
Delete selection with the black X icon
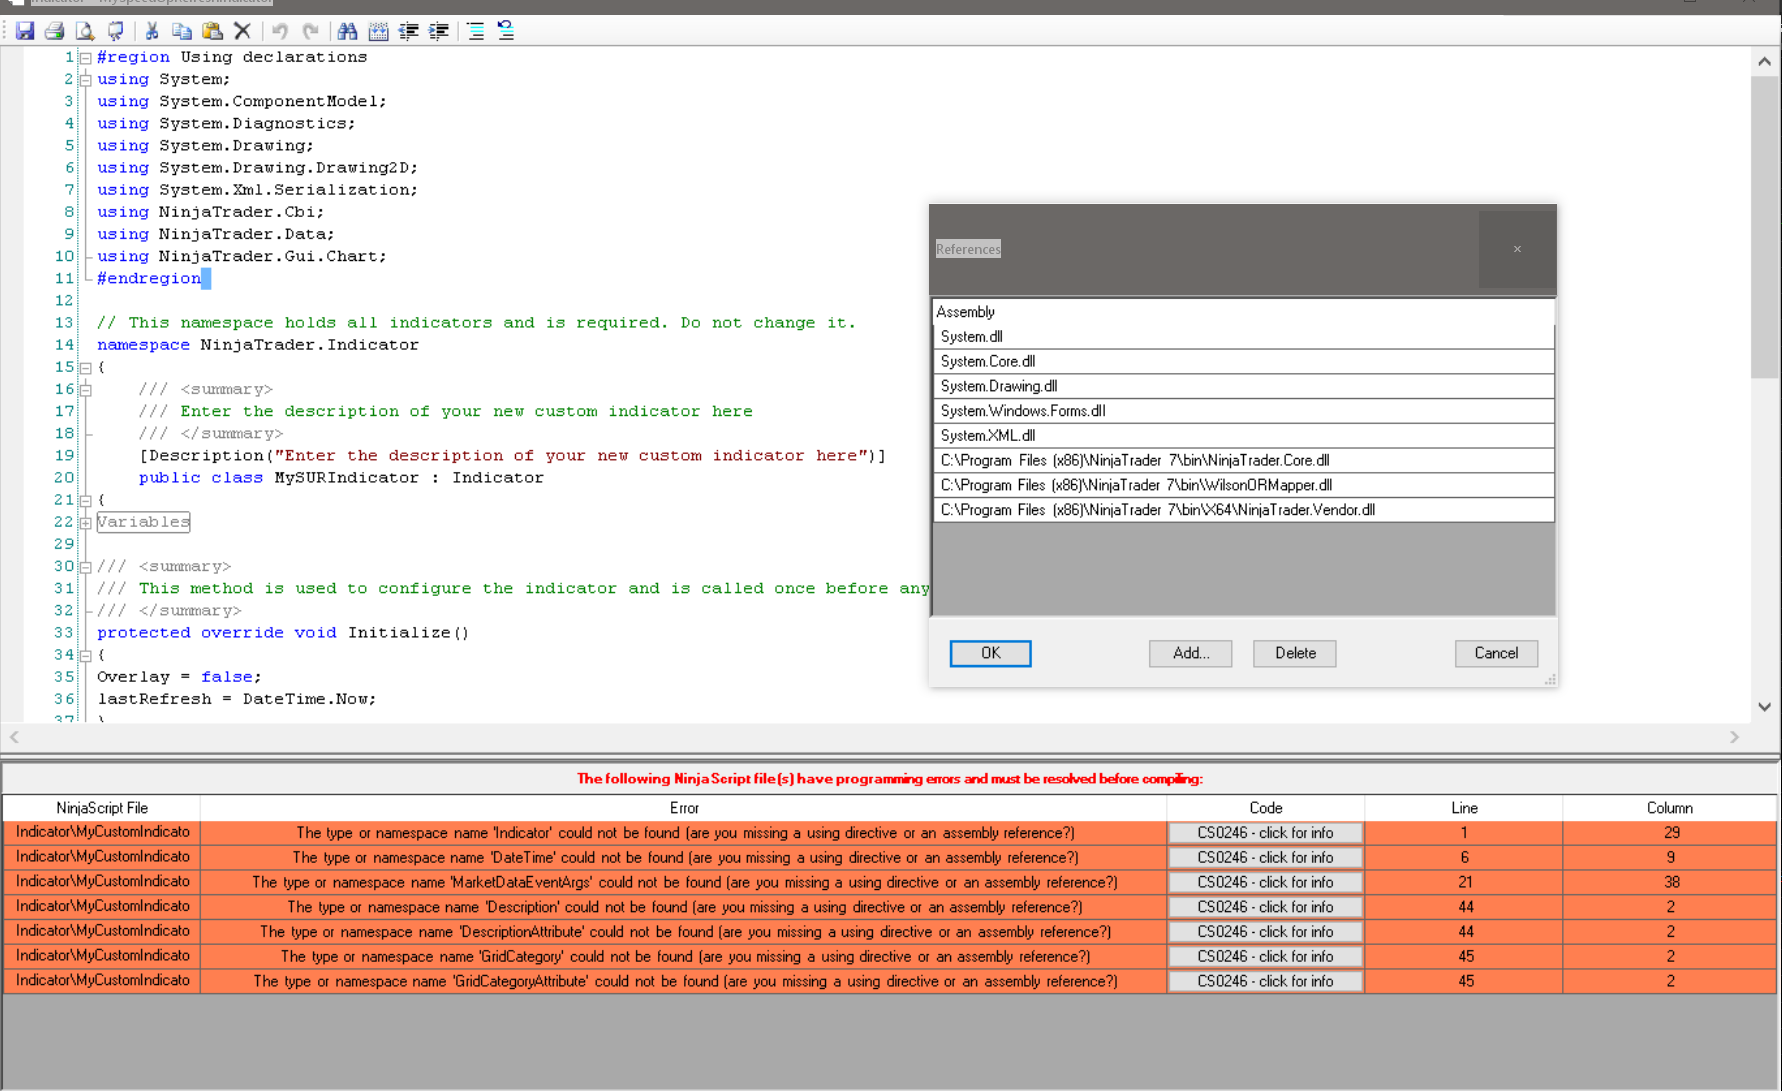[242, 31]
